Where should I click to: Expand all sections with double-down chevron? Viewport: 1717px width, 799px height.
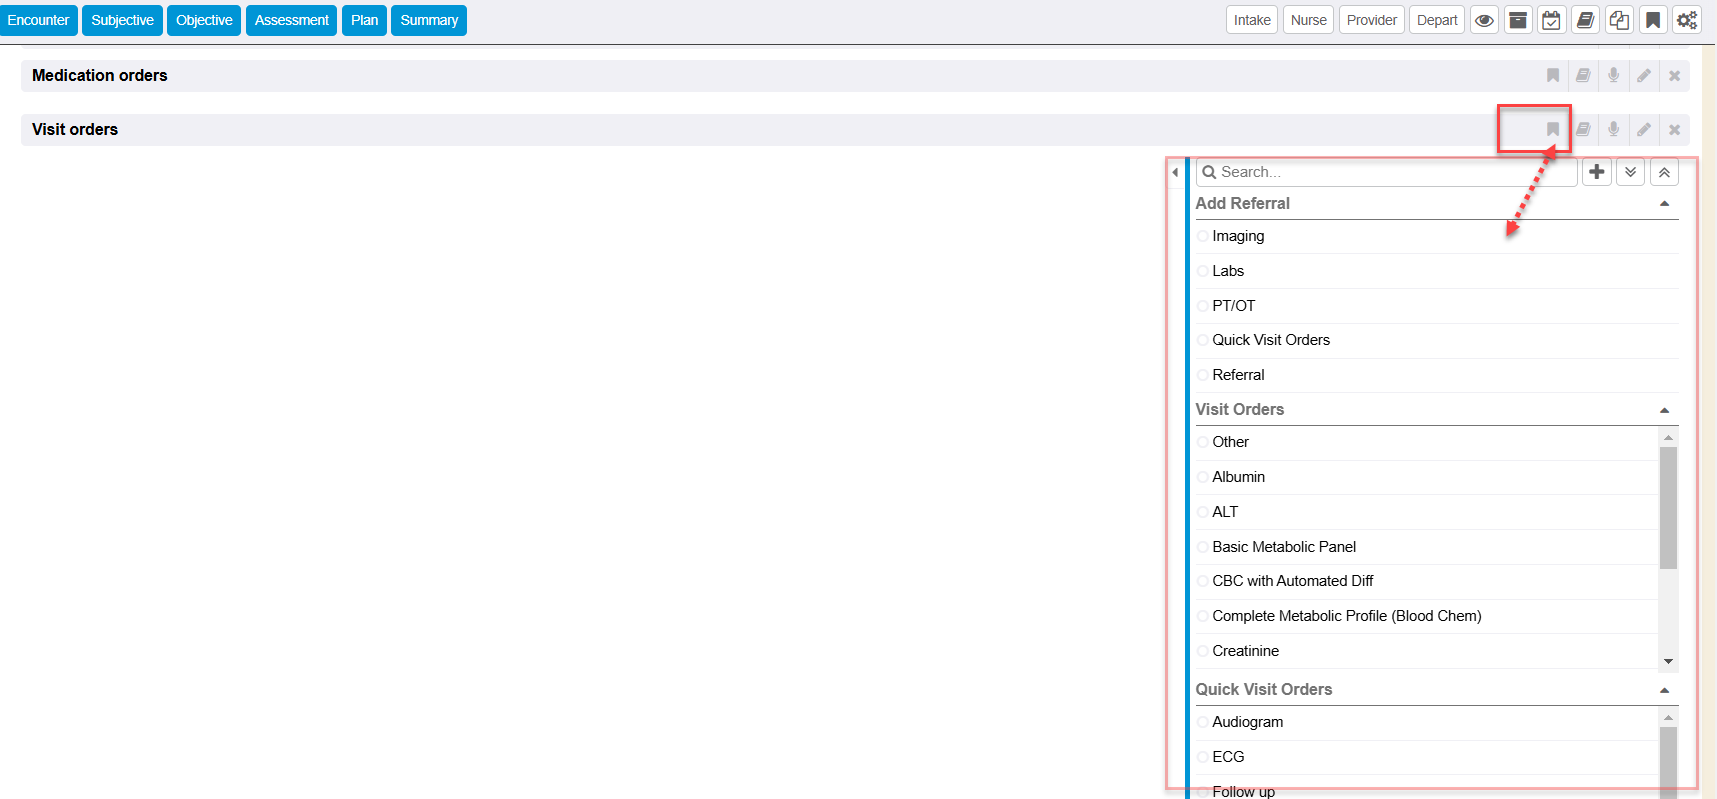[x=1630, y=172]
